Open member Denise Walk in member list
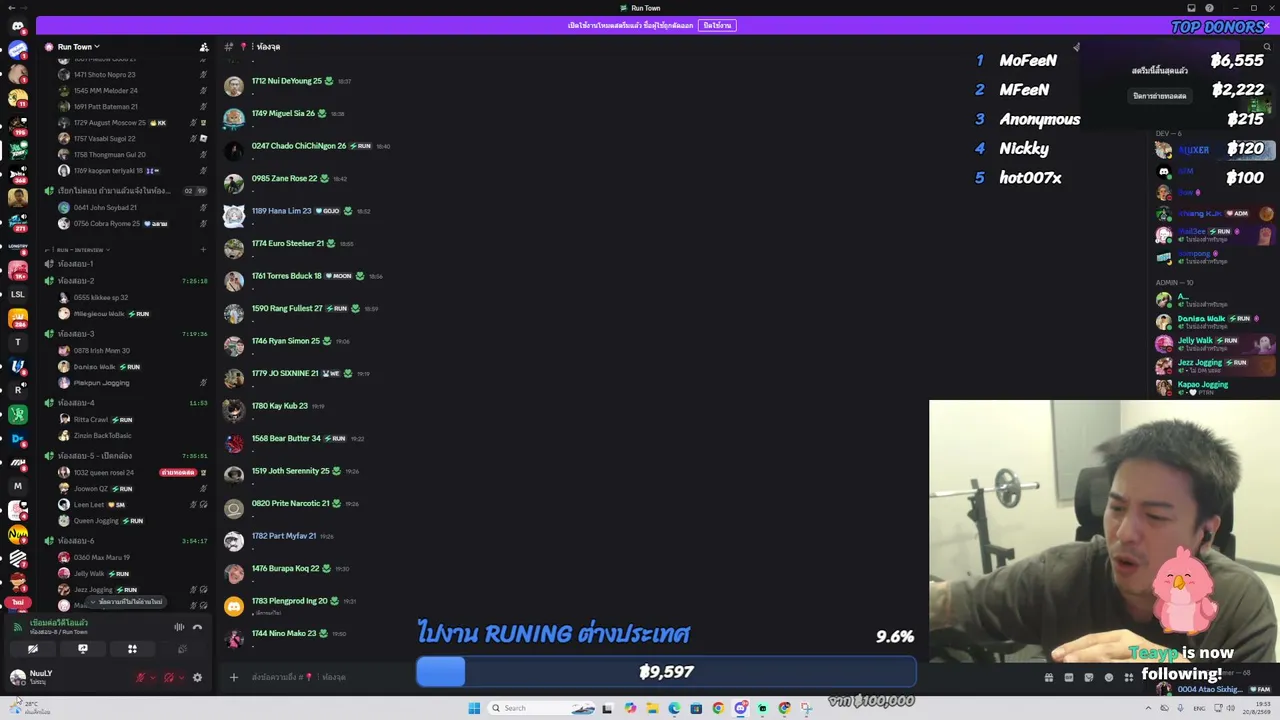The width and height of the screenshot is (1280, 720). (x=1215, y=321)
